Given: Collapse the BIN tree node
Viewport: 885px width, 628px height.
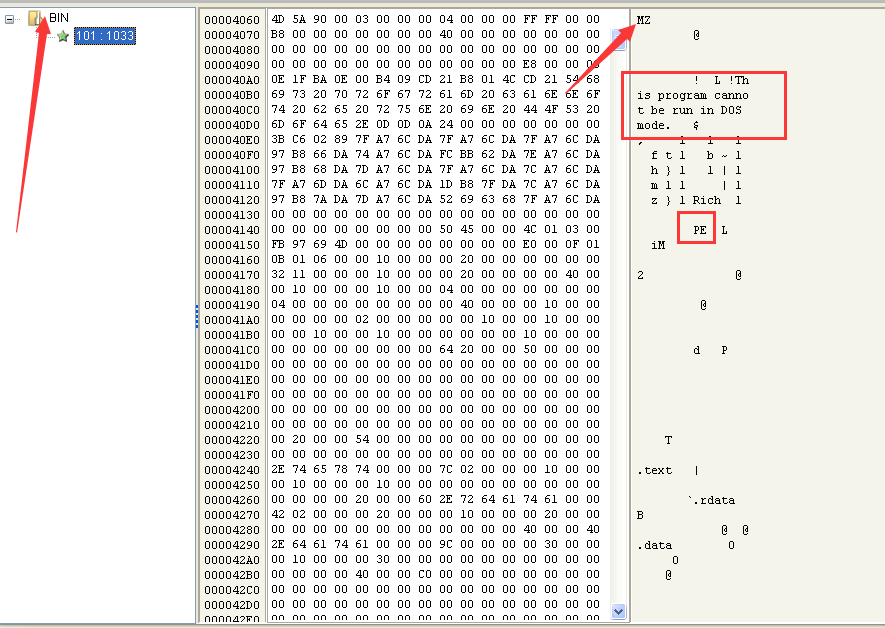Looking at the screenshot, I should point(10,18).
